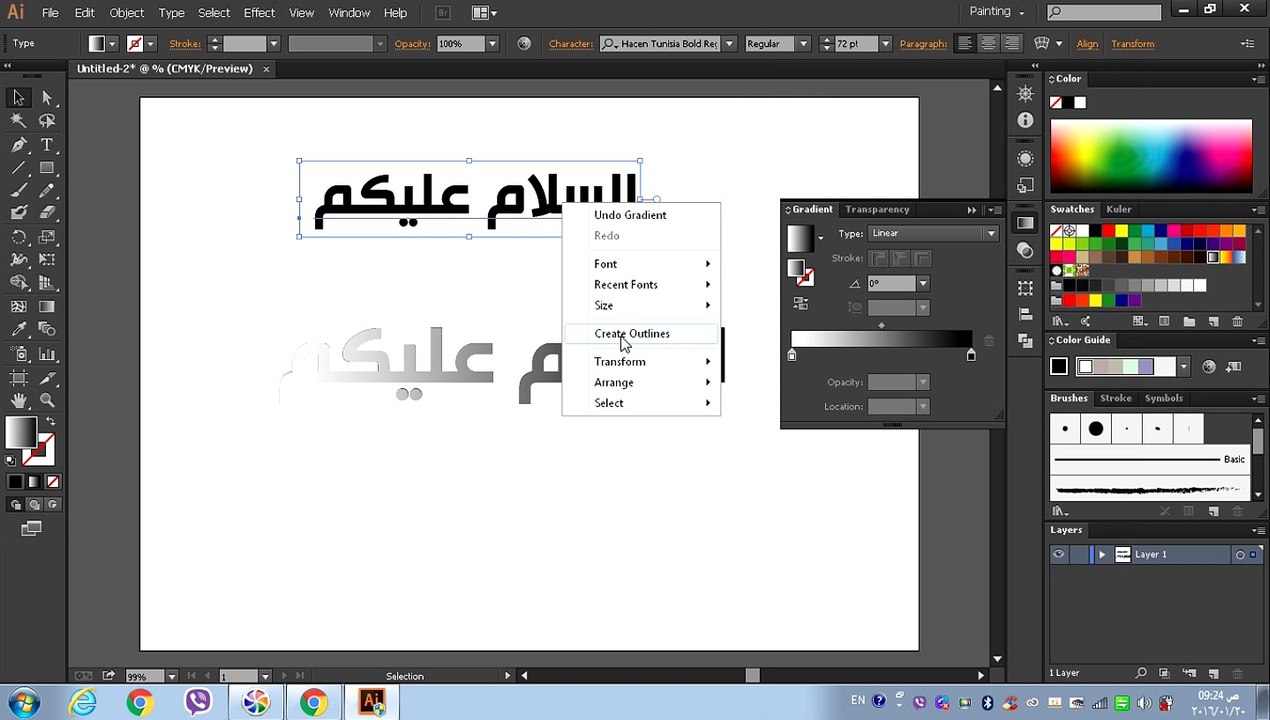Open the zoom level dropdown
Viewport: 1270px width, 720px height.
click(x=172, y=676)
